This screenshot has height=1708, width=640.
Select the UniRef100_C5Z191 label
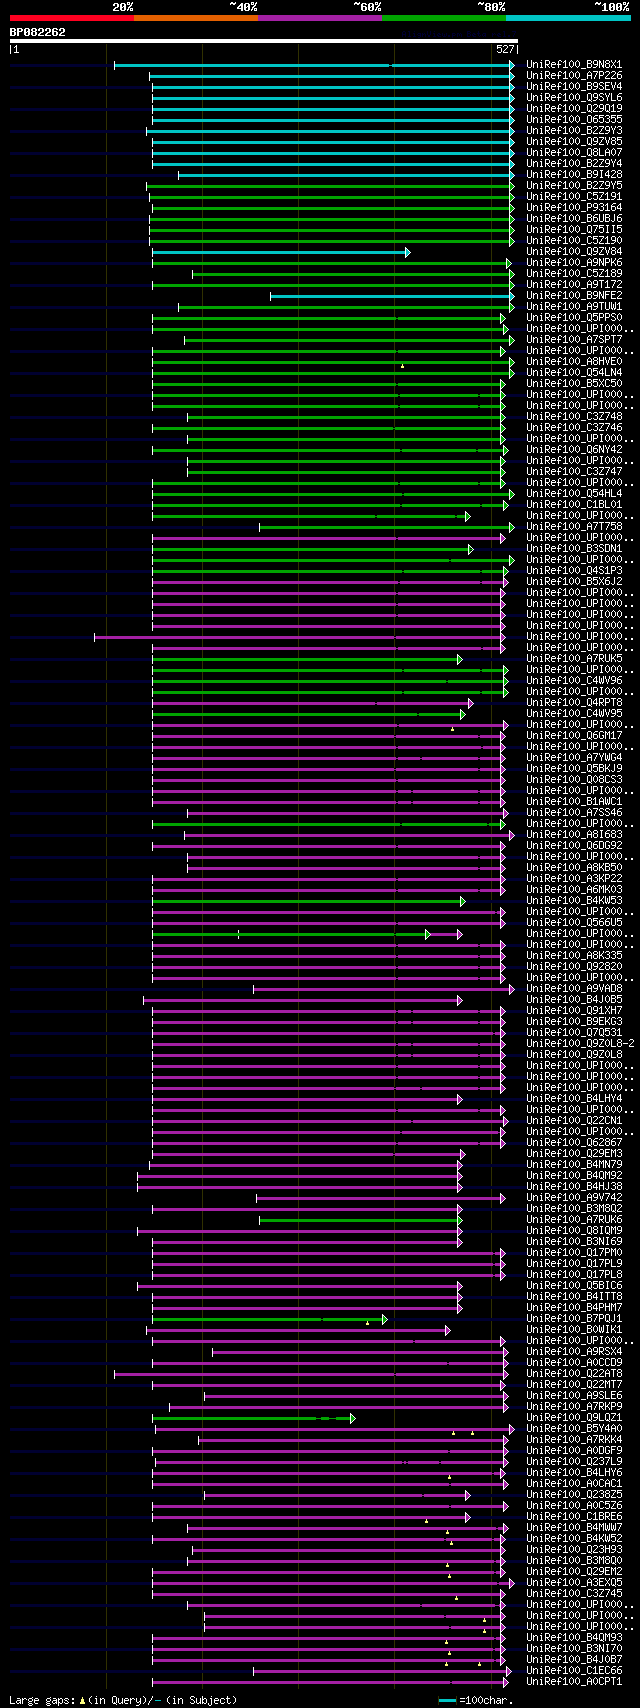click(574, 197)
